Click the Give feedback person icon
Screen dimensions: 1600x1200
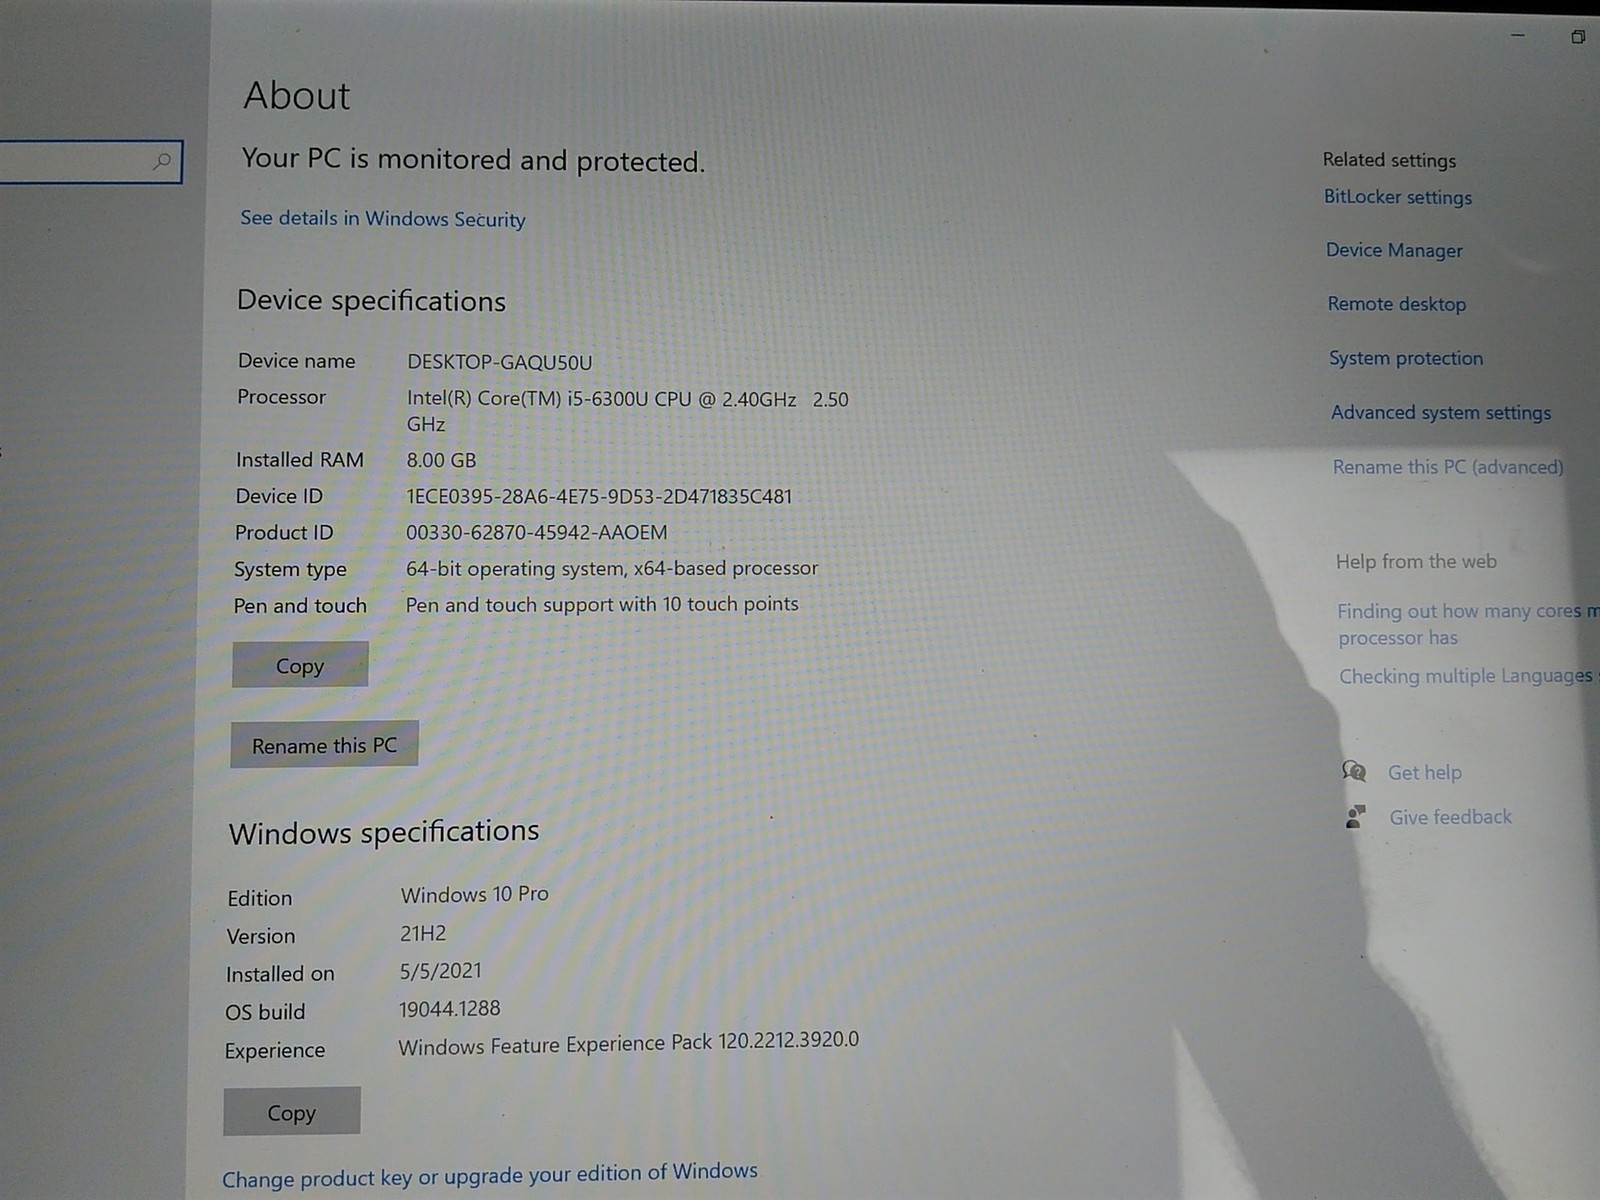(1356, 817)
